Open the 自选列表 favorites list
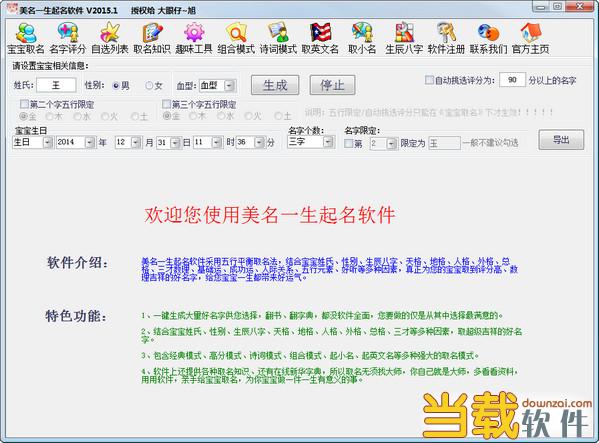 pyautogui.click(x=110, y=38)
